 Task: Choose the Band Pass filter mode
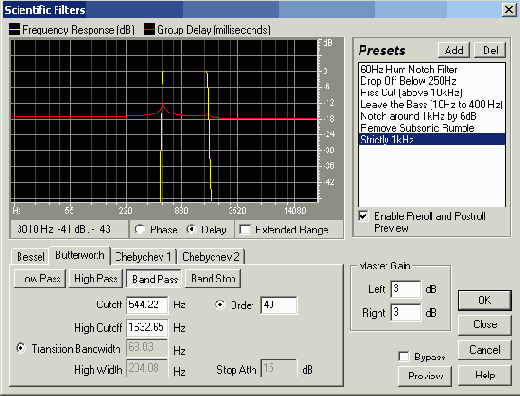point(155,279)
